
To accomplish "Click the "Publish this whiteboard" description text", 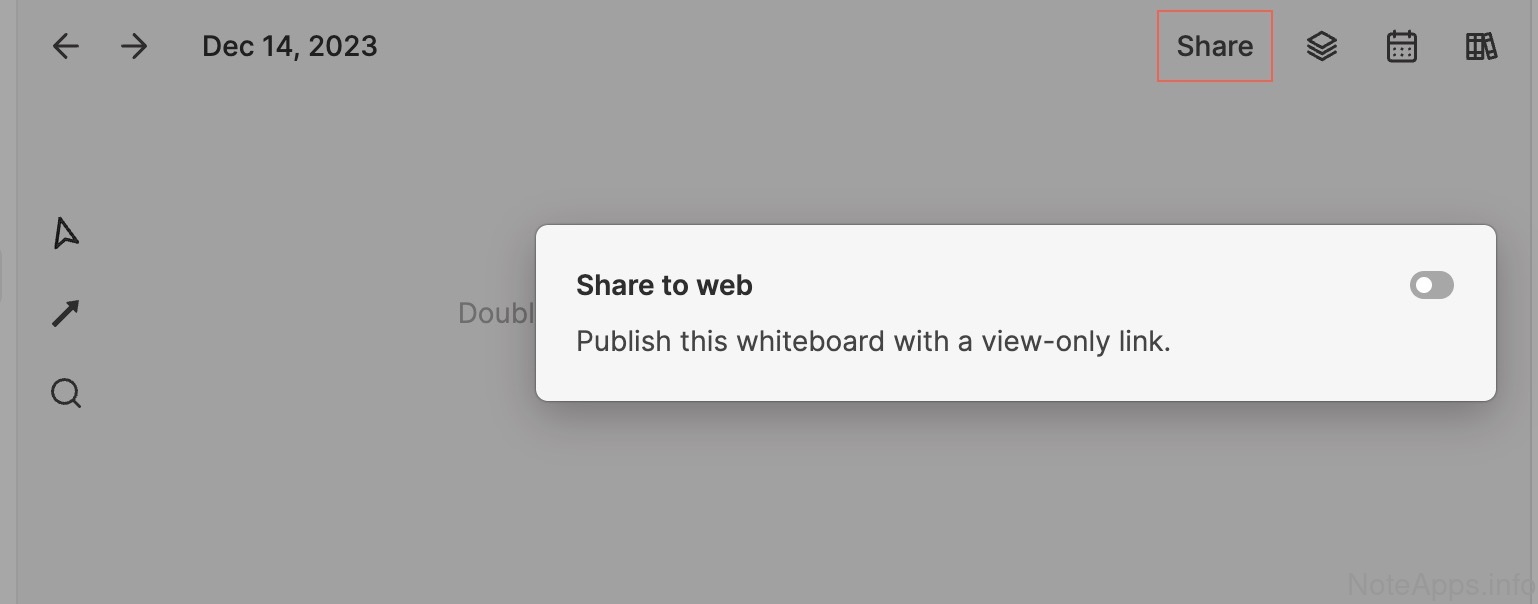I will tap(873, 342).
